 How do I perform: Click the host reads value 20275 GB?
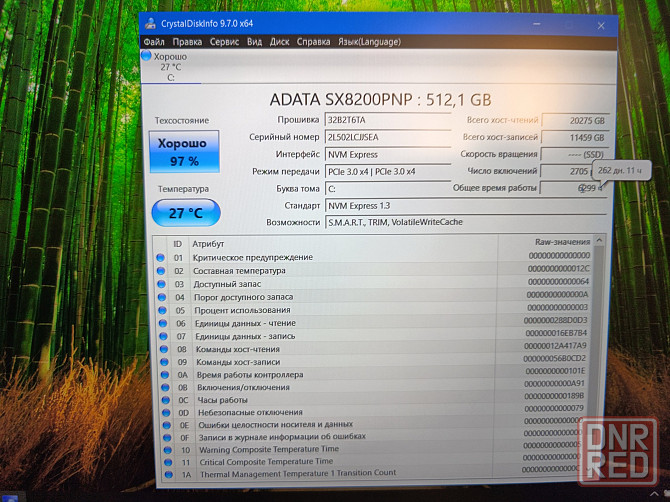pos(575,120)
